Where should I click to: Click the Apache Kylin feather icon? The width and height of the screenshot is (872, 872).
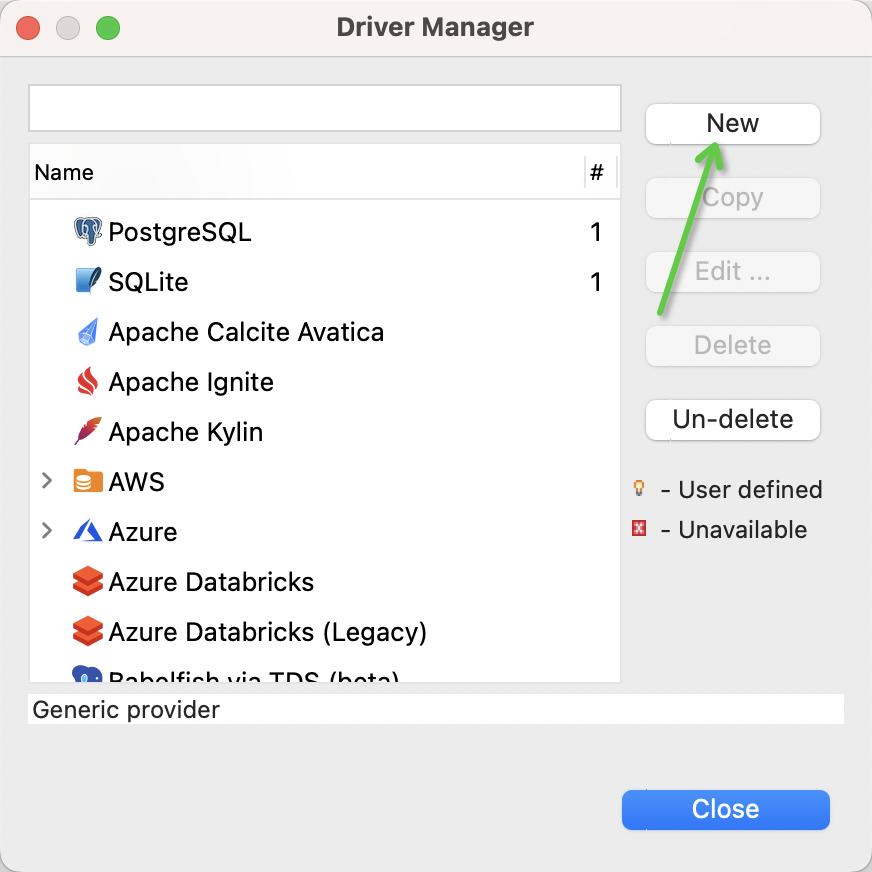[x=88, y=431]
